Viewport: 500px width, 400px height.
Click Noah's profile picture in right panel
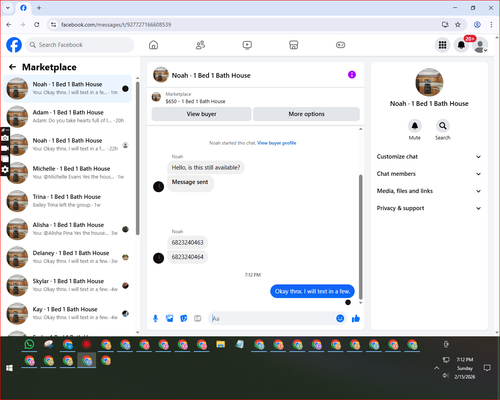tap(429, 82)
